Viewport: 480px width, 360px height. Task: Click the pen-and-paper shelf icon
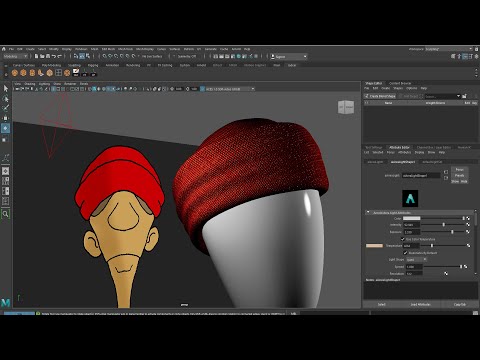tap(76, 72)
